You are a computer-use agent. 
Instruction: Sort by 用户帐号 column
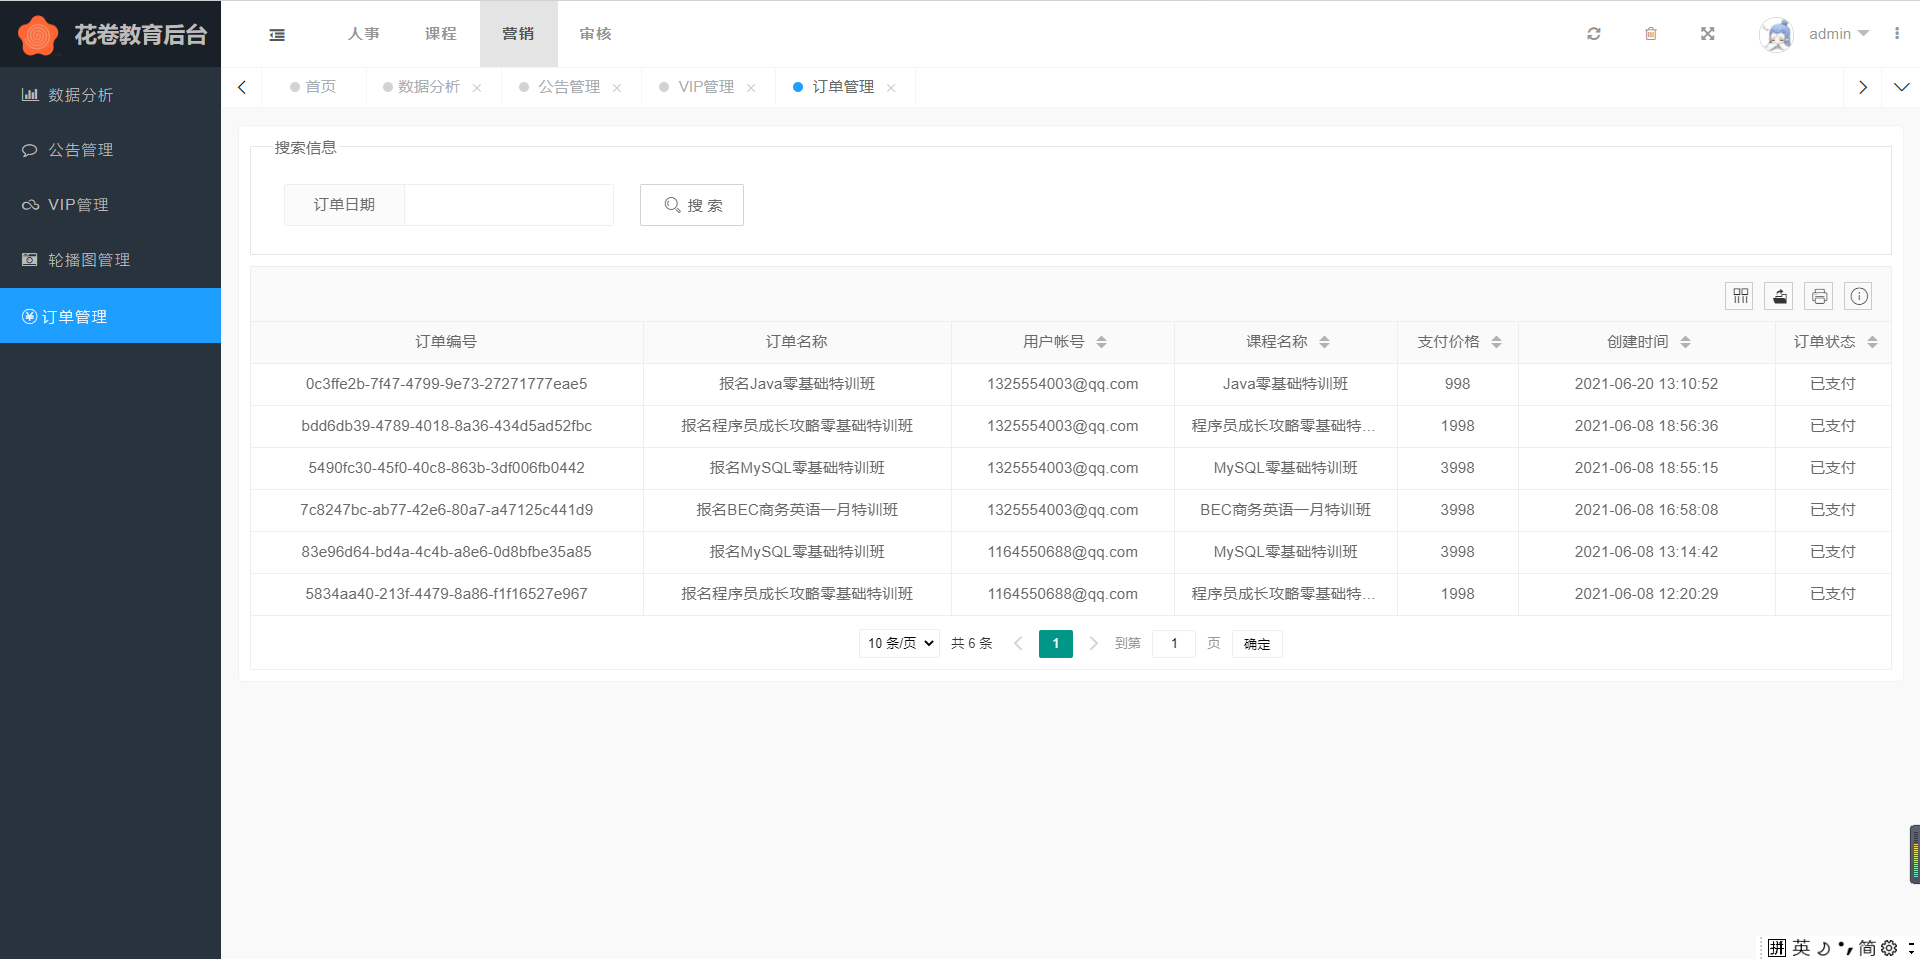(1101, 342)
